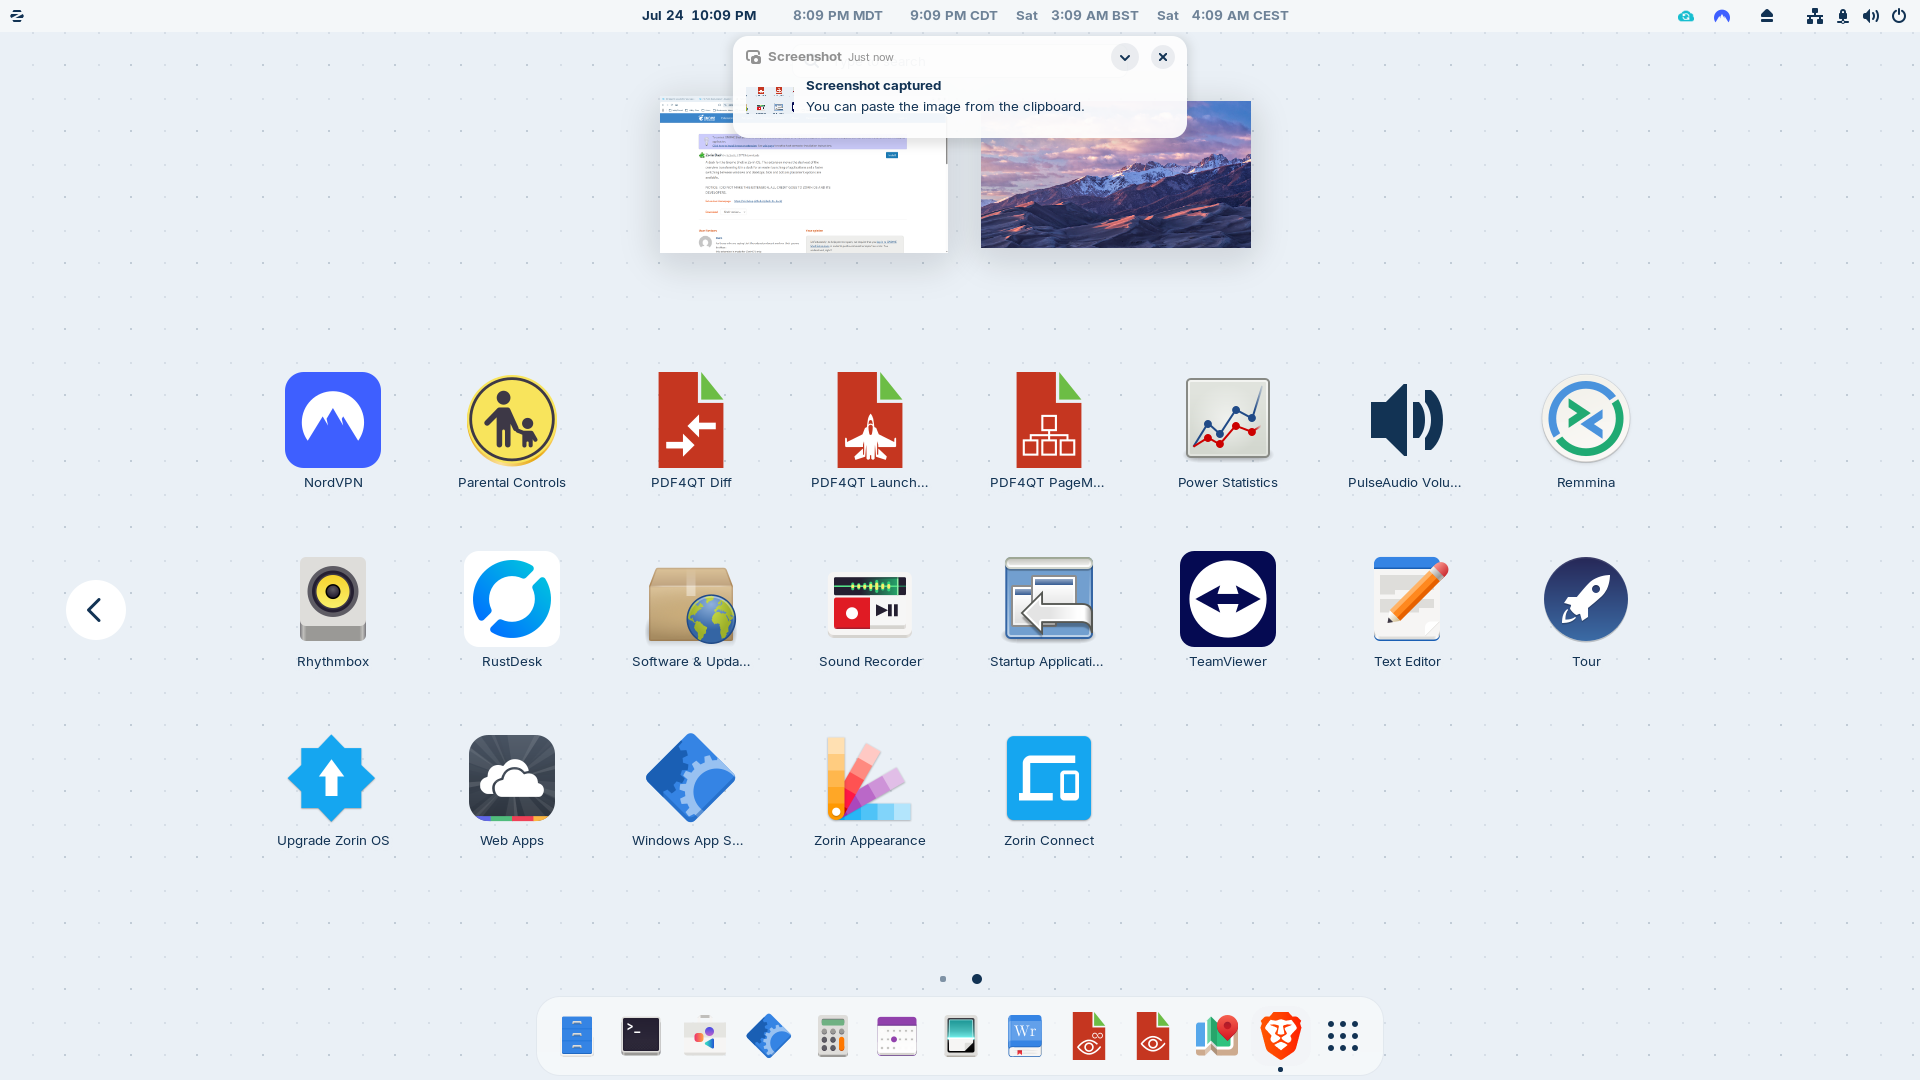Open Power Statistics
1920x1080 pixels.
[1228, 420]
